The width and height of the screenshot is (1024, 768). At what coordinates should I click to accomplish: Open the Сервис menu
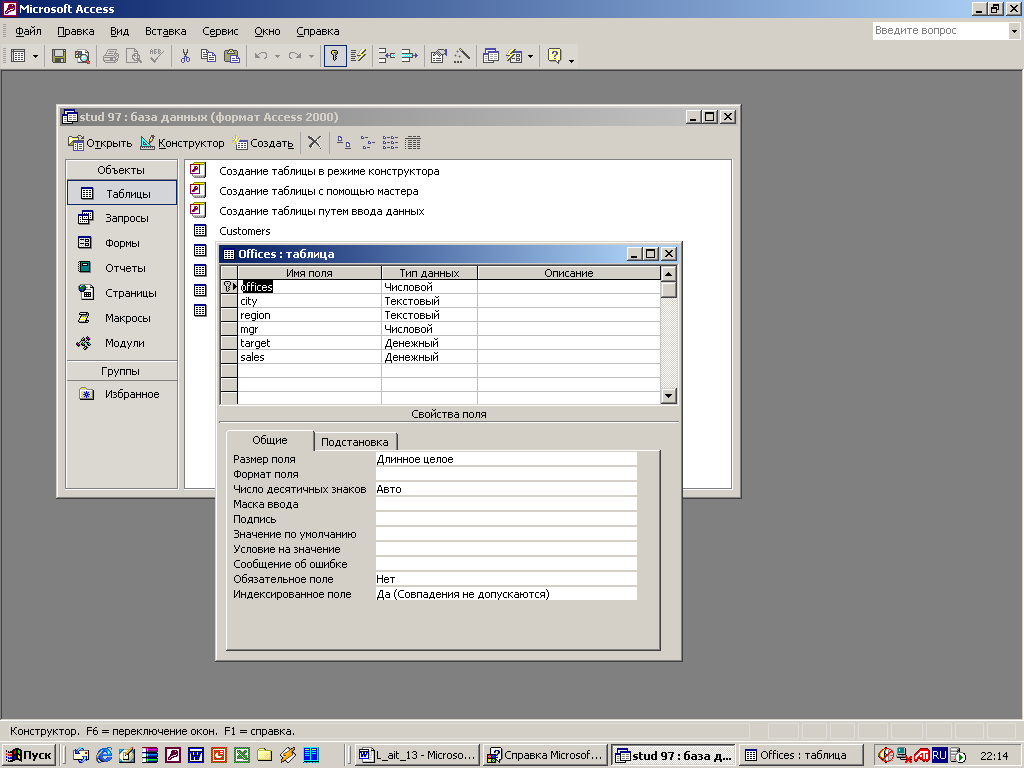pyautogui.click(x=220, y=31)
